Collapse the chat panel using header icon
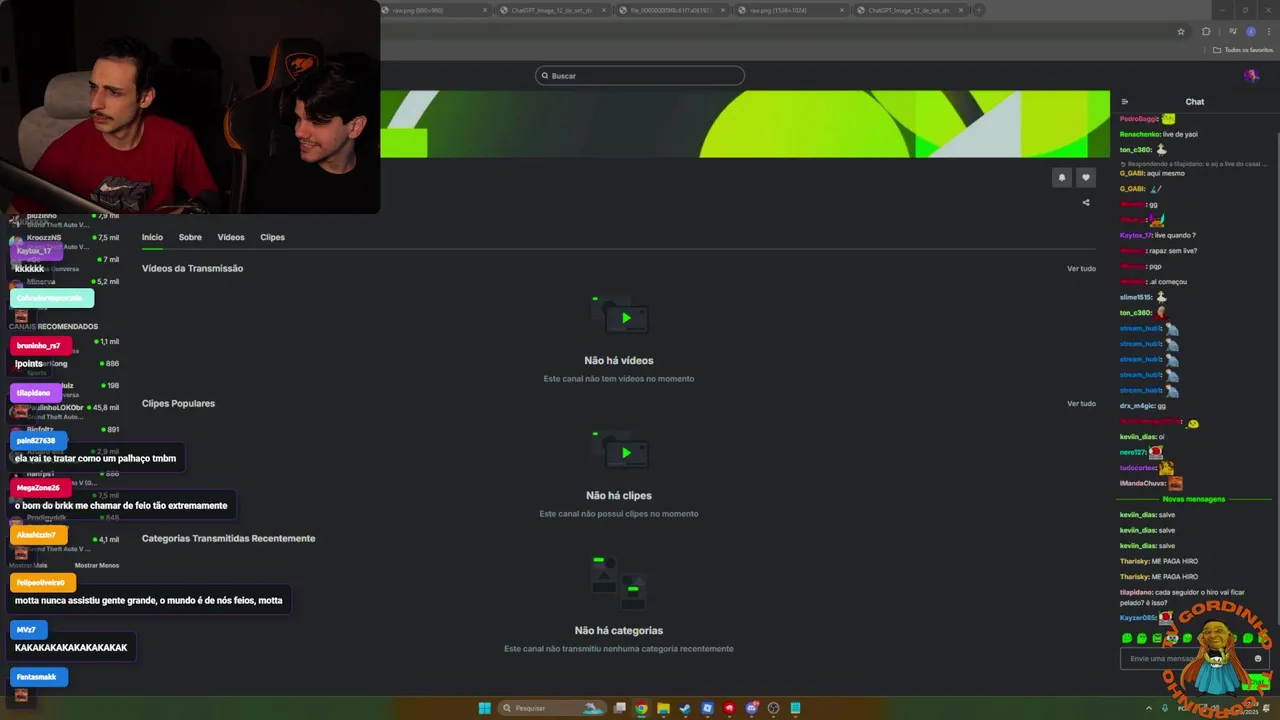Viewport: 1280px width, 720px height. [1125, 101]
